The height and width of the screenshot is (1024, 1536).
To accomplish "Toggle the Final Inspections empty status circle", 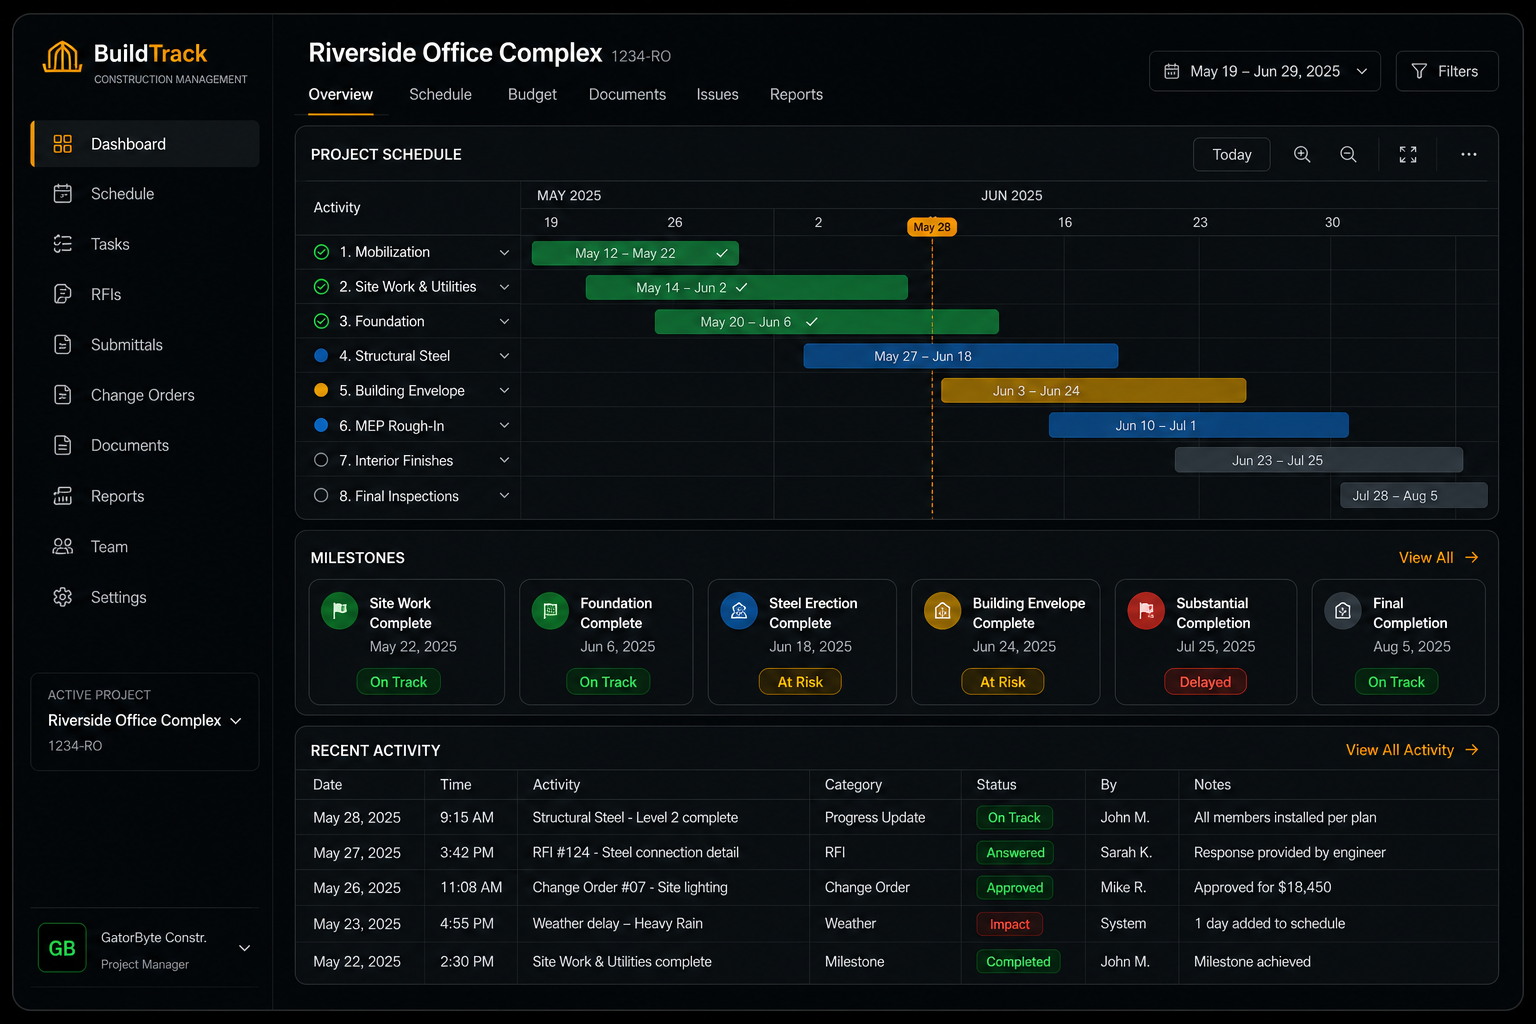I will (x=321, y=495).
